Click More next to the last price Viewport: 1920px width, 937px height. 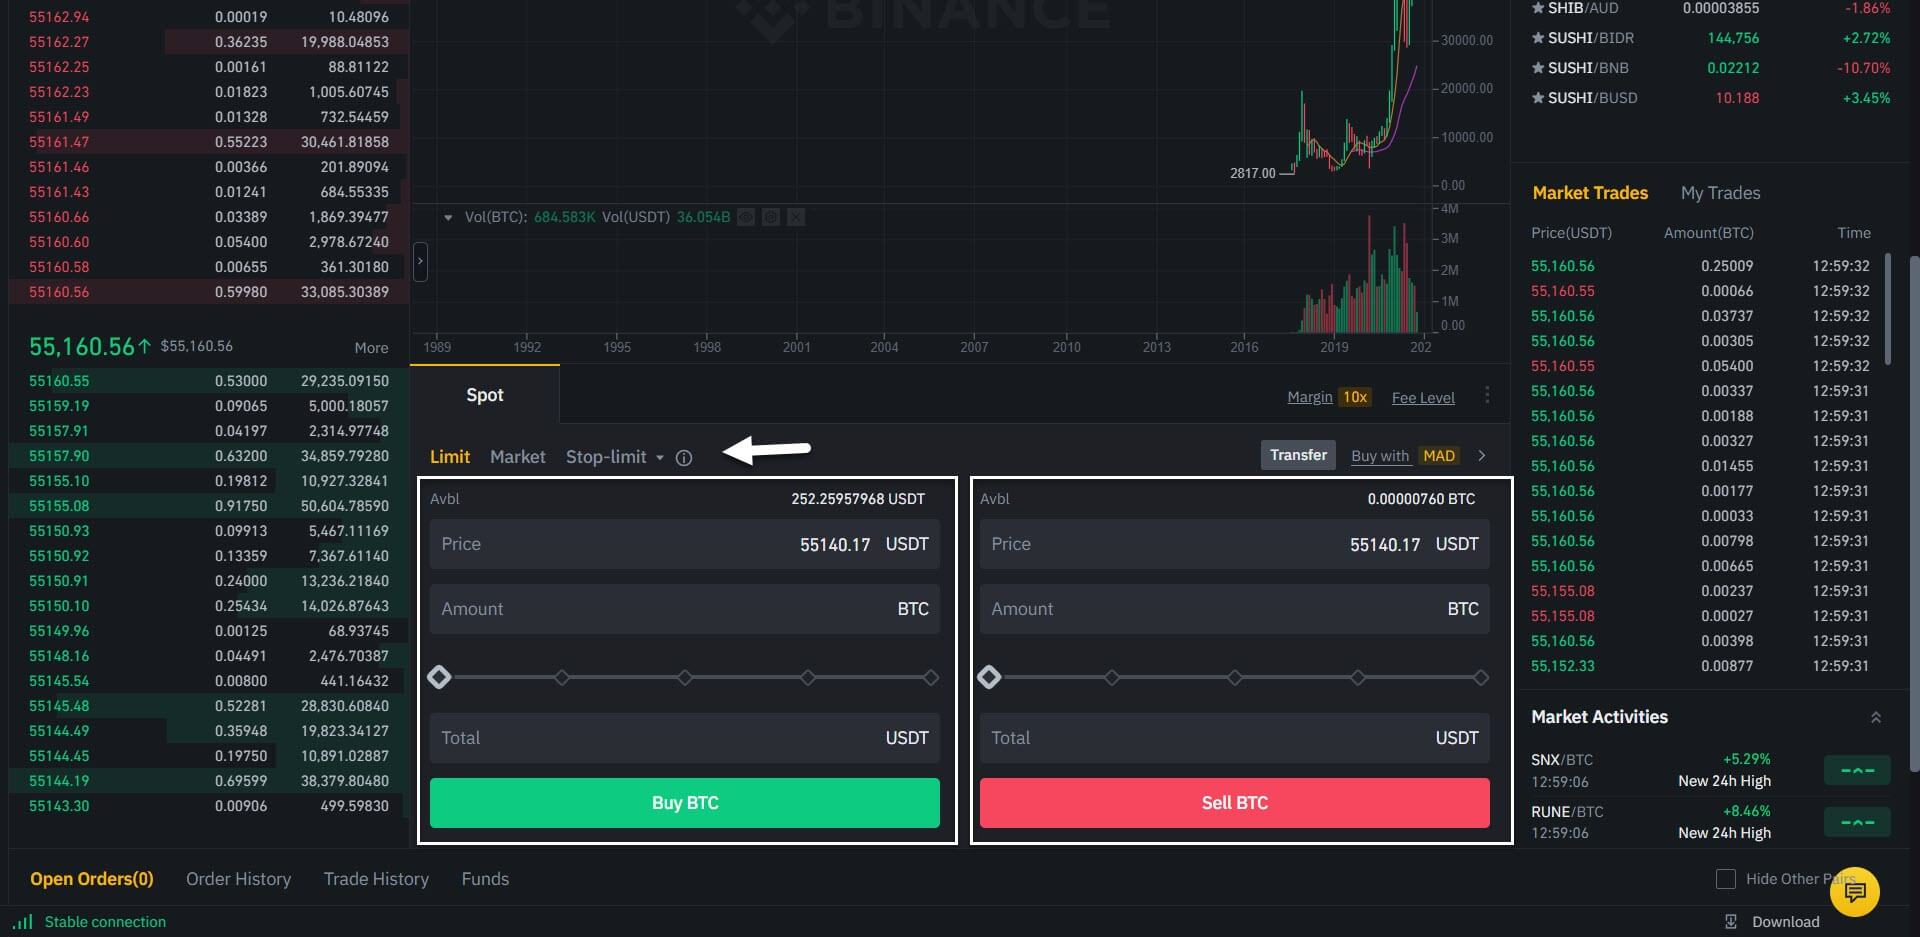coord(371,348)
